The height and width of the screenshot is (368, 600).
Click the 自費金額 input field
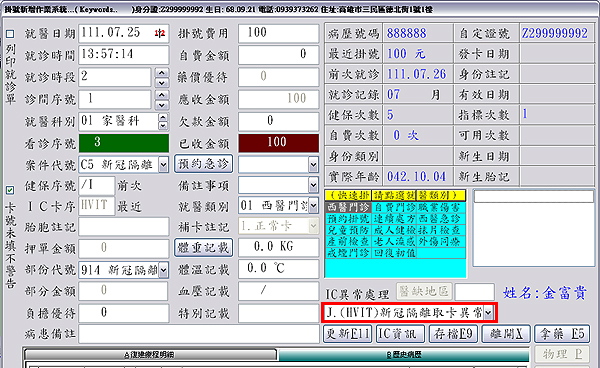[x=278, y=55]
